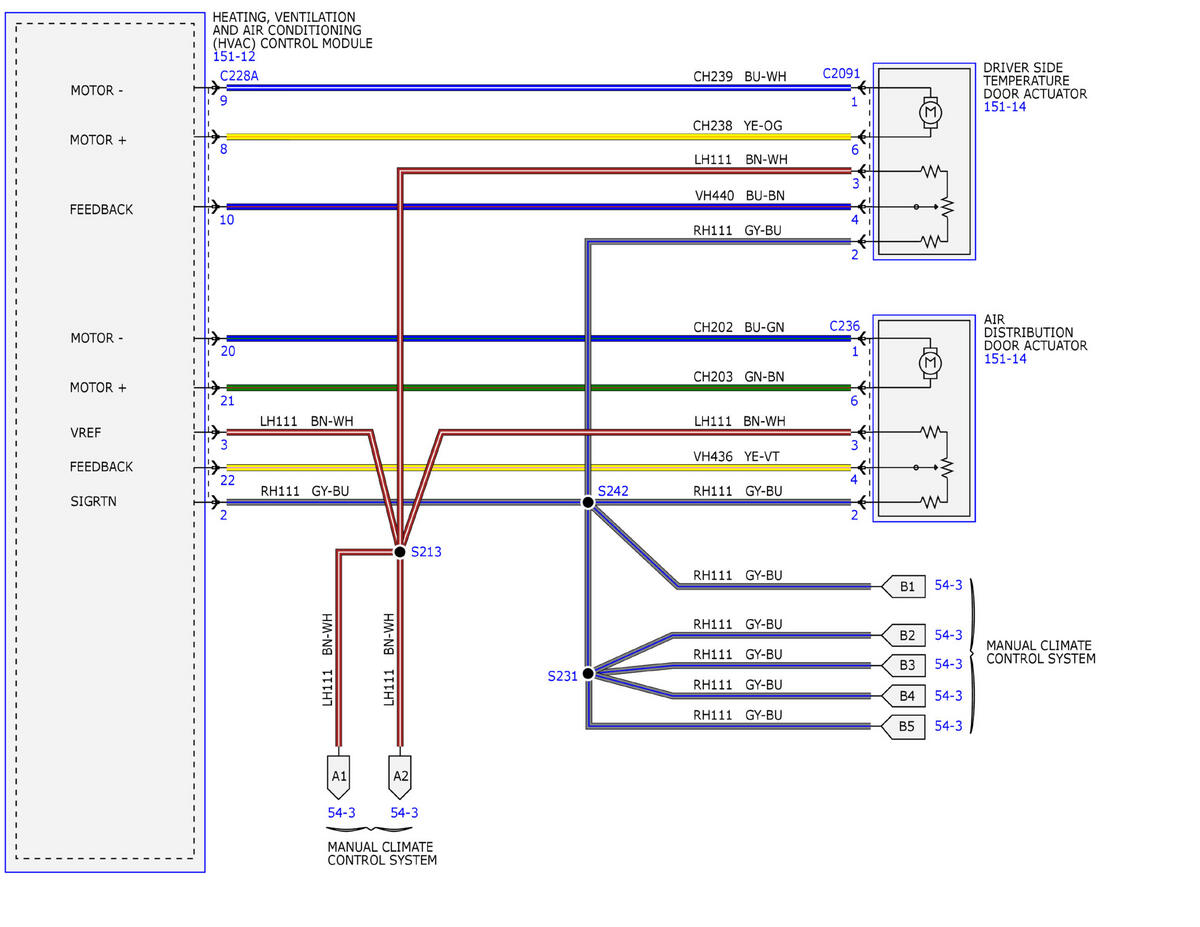
Task: Click the DRIVER SIDE TEMPERATURE DOOR ACTUATOR title
Action: click(x=1035, y=81)
